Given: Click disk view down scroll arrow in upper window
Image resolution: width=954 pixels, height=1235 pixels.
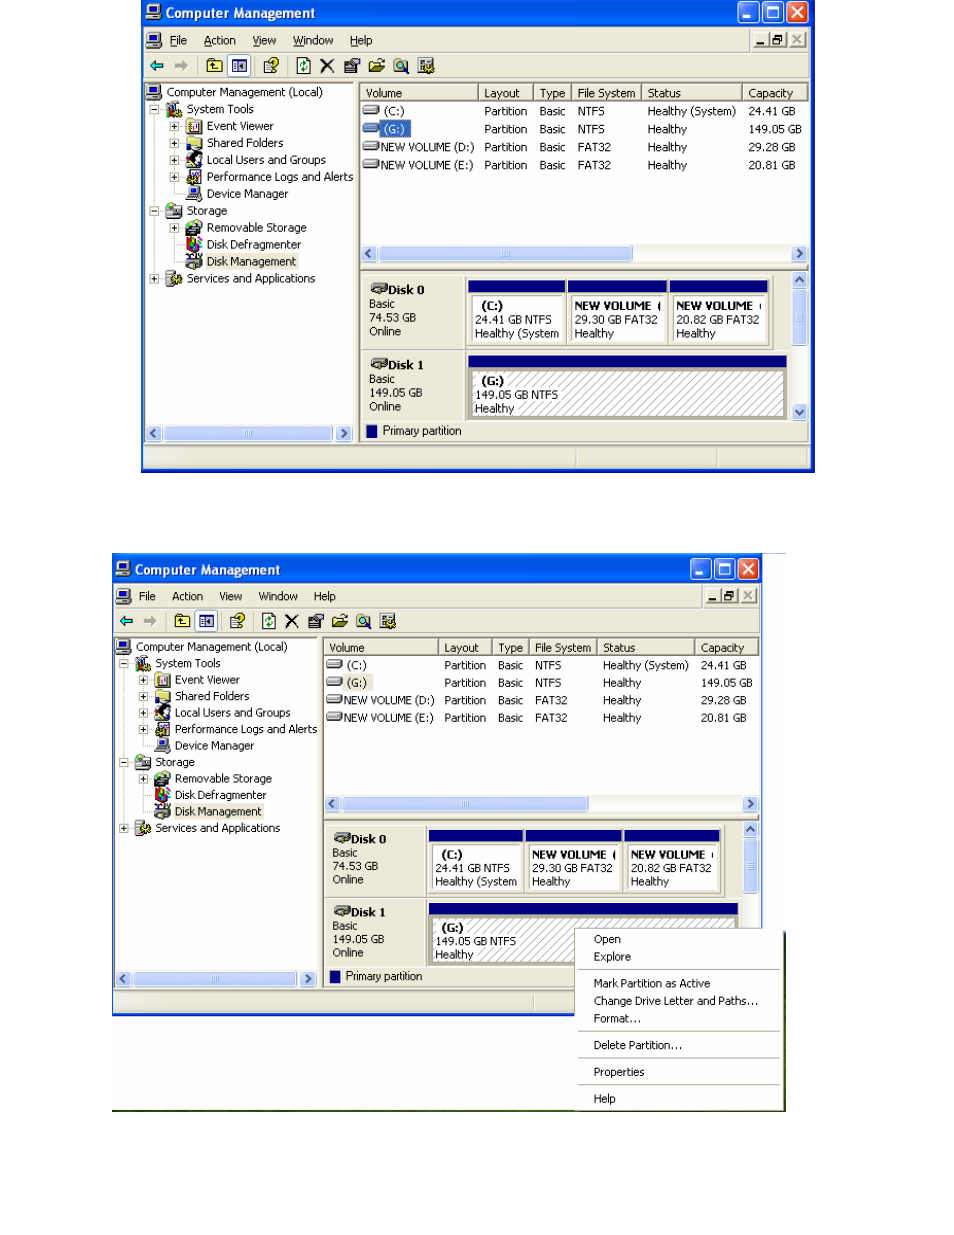Looking at the screenshot, I should pyautogui.click(x=799, y=412).
